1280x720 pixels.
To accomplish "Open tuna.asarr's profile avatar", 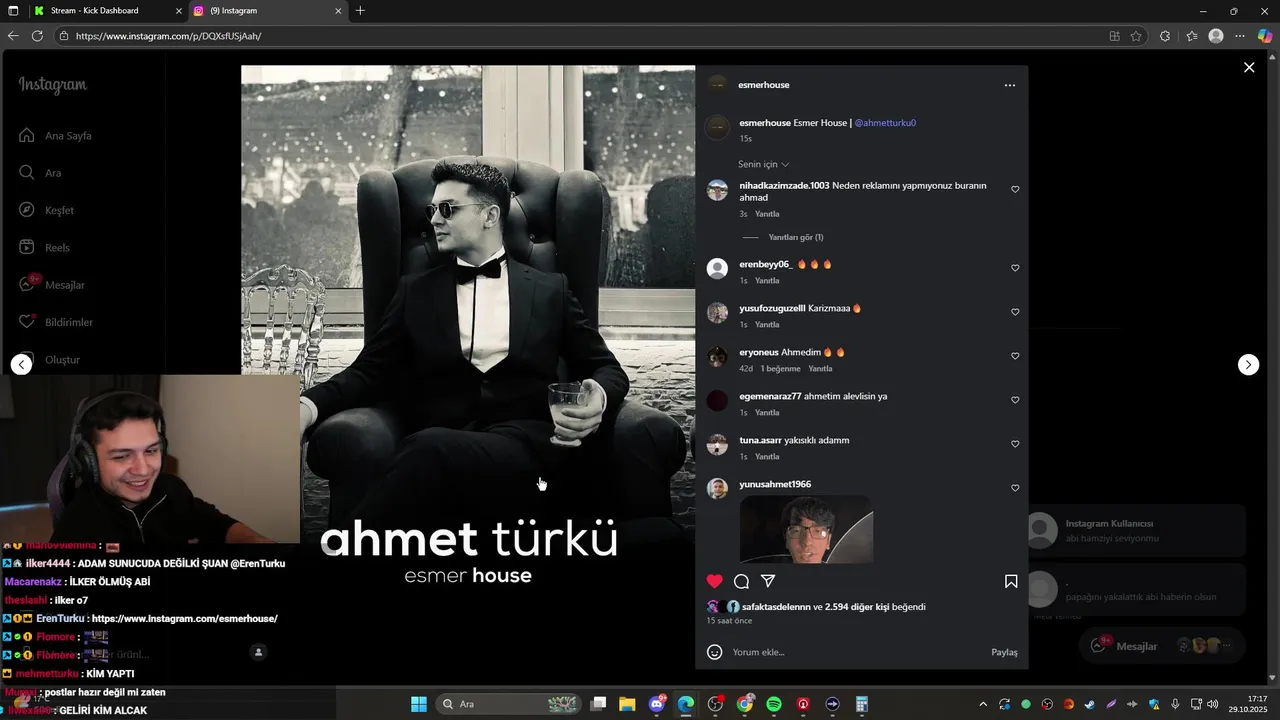I will pyautogui.click(x=717, y=444).
